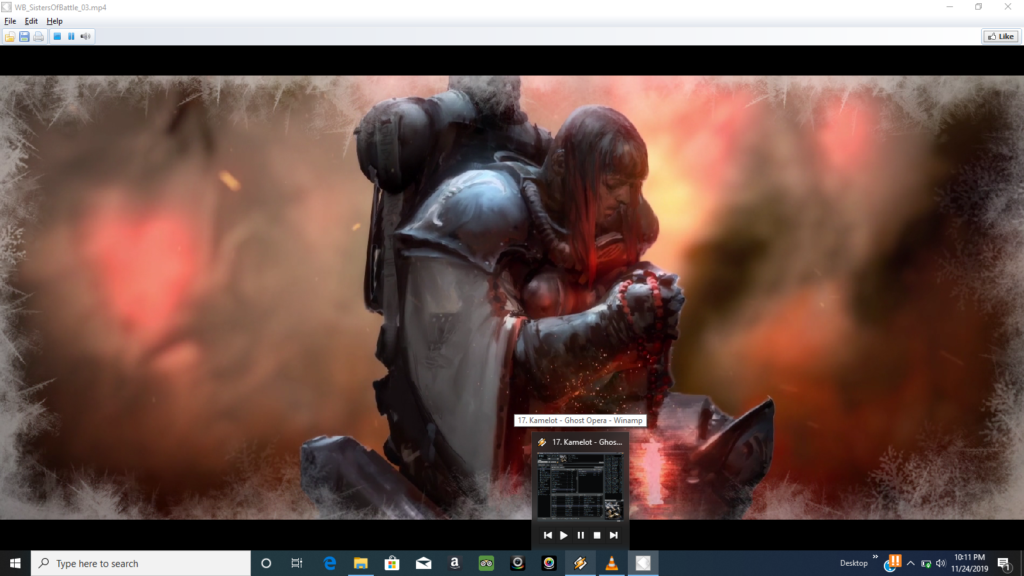Open Cortana from the taskbar circle
1024x576 pixels.
[266, 563]
